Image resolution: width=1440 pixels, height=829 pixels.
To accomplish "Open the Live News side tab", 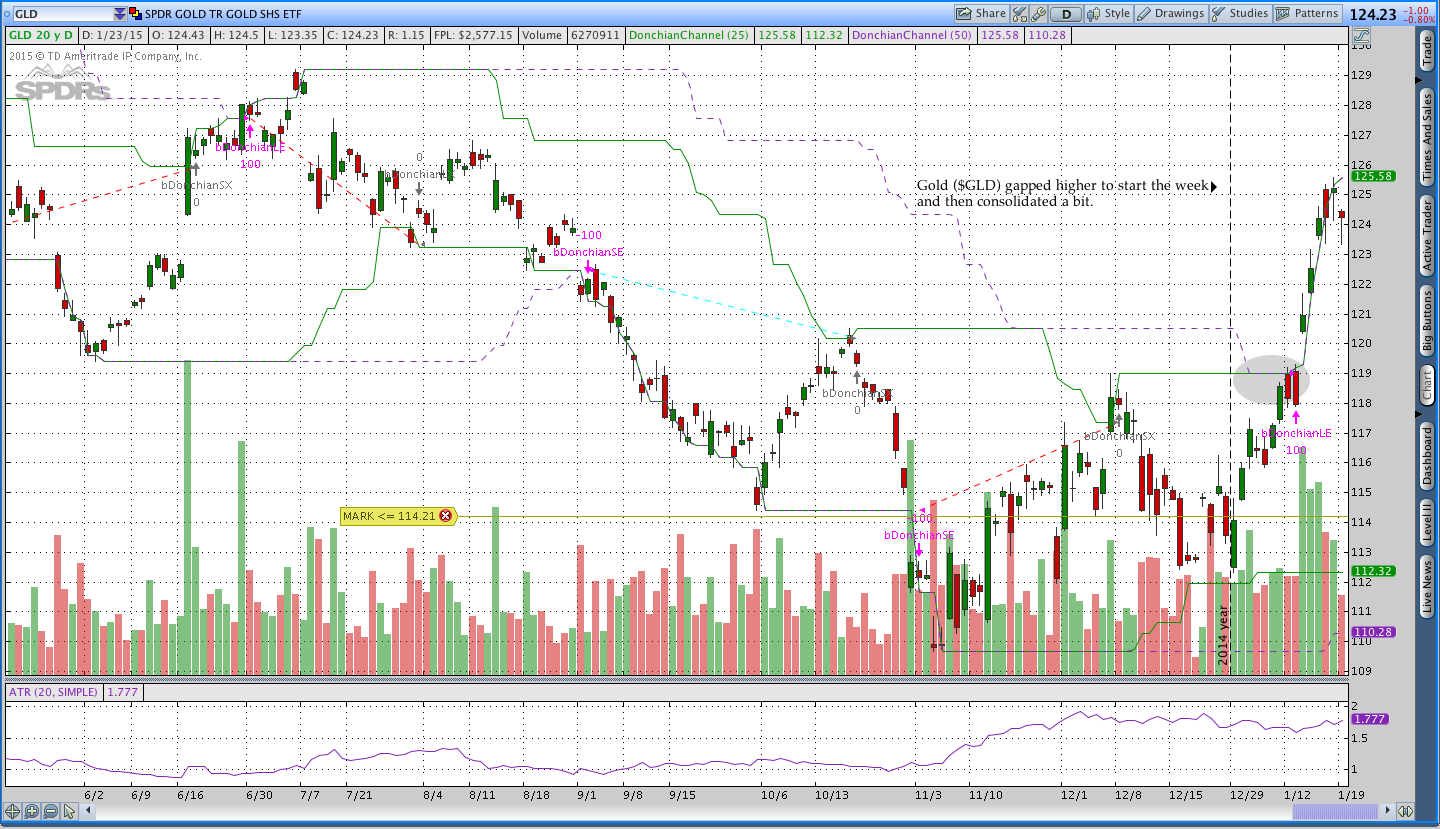I will point(1427,587).
